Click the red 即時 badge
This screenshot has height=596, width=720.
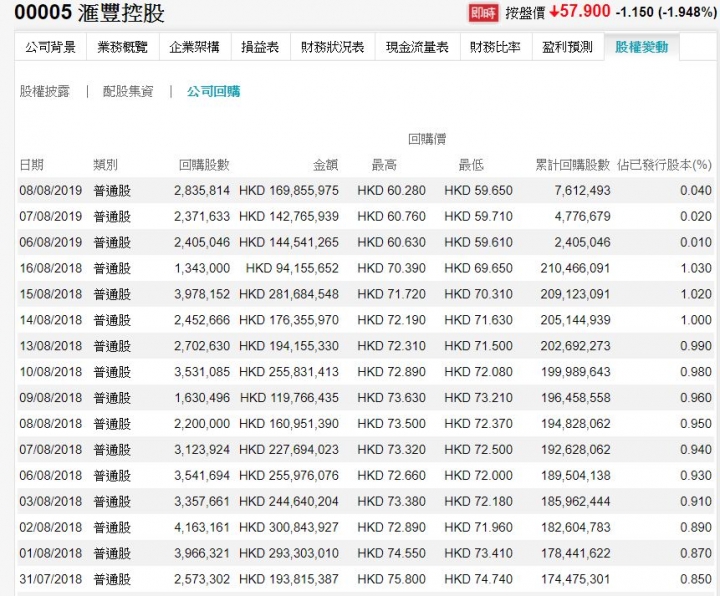click(x=484, y=13)
